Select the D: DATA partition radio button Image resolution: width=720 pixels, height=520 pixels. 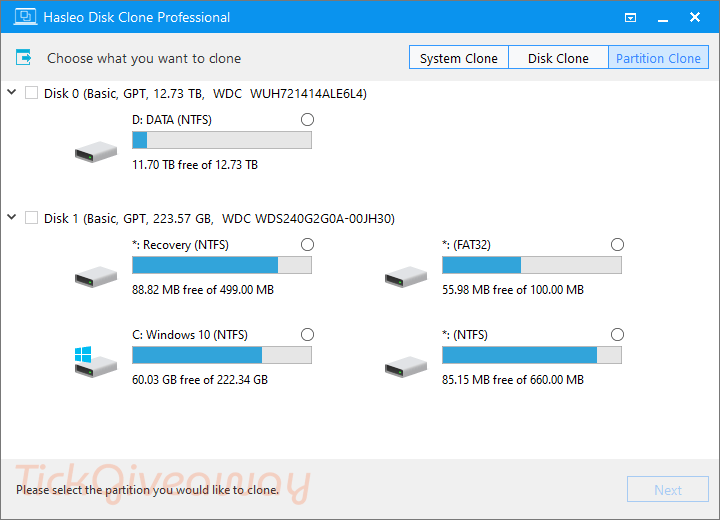tap(308, 120)
